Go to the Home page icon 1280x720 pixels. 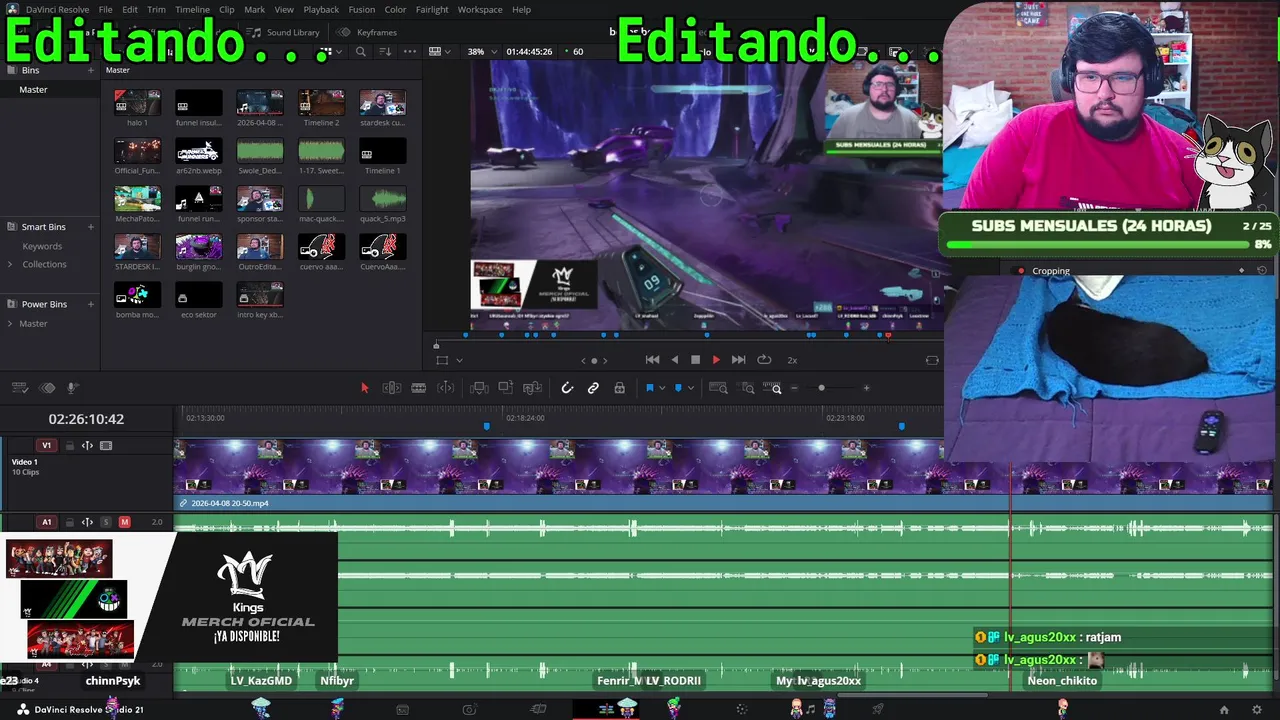point(1224,710)
